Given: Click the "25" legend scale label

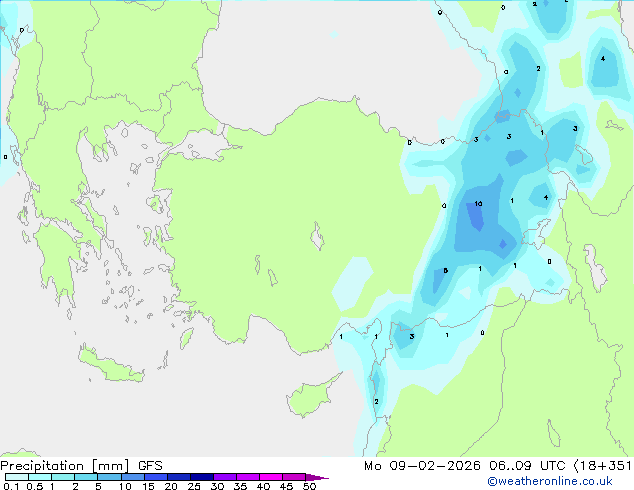Looking at the screenshot, I should [194, 486].
